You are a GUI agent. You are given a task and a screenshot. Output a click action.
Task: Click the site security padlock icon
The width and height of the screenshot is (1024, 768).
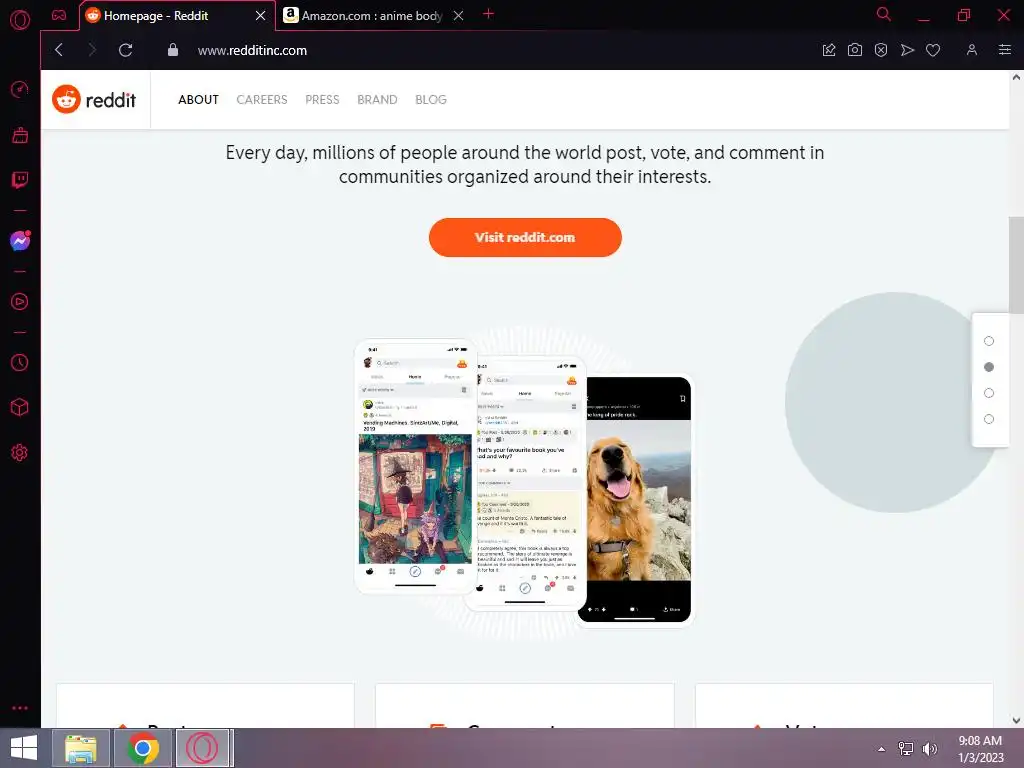[x=173, y=50]
